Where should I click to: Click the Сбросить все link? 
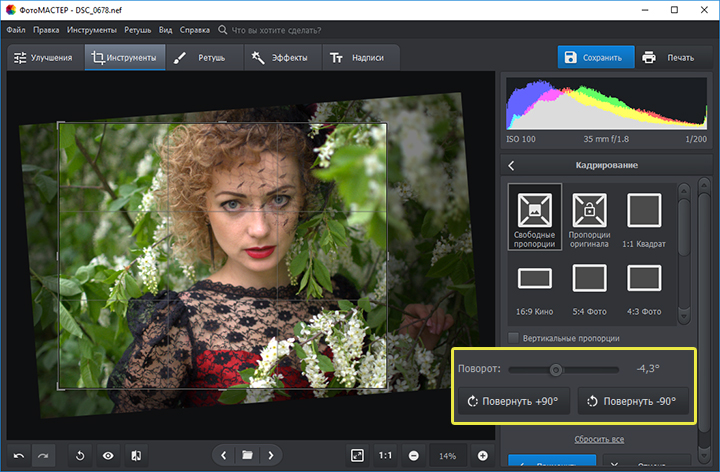pyautogui.click(x=599, y=439)
